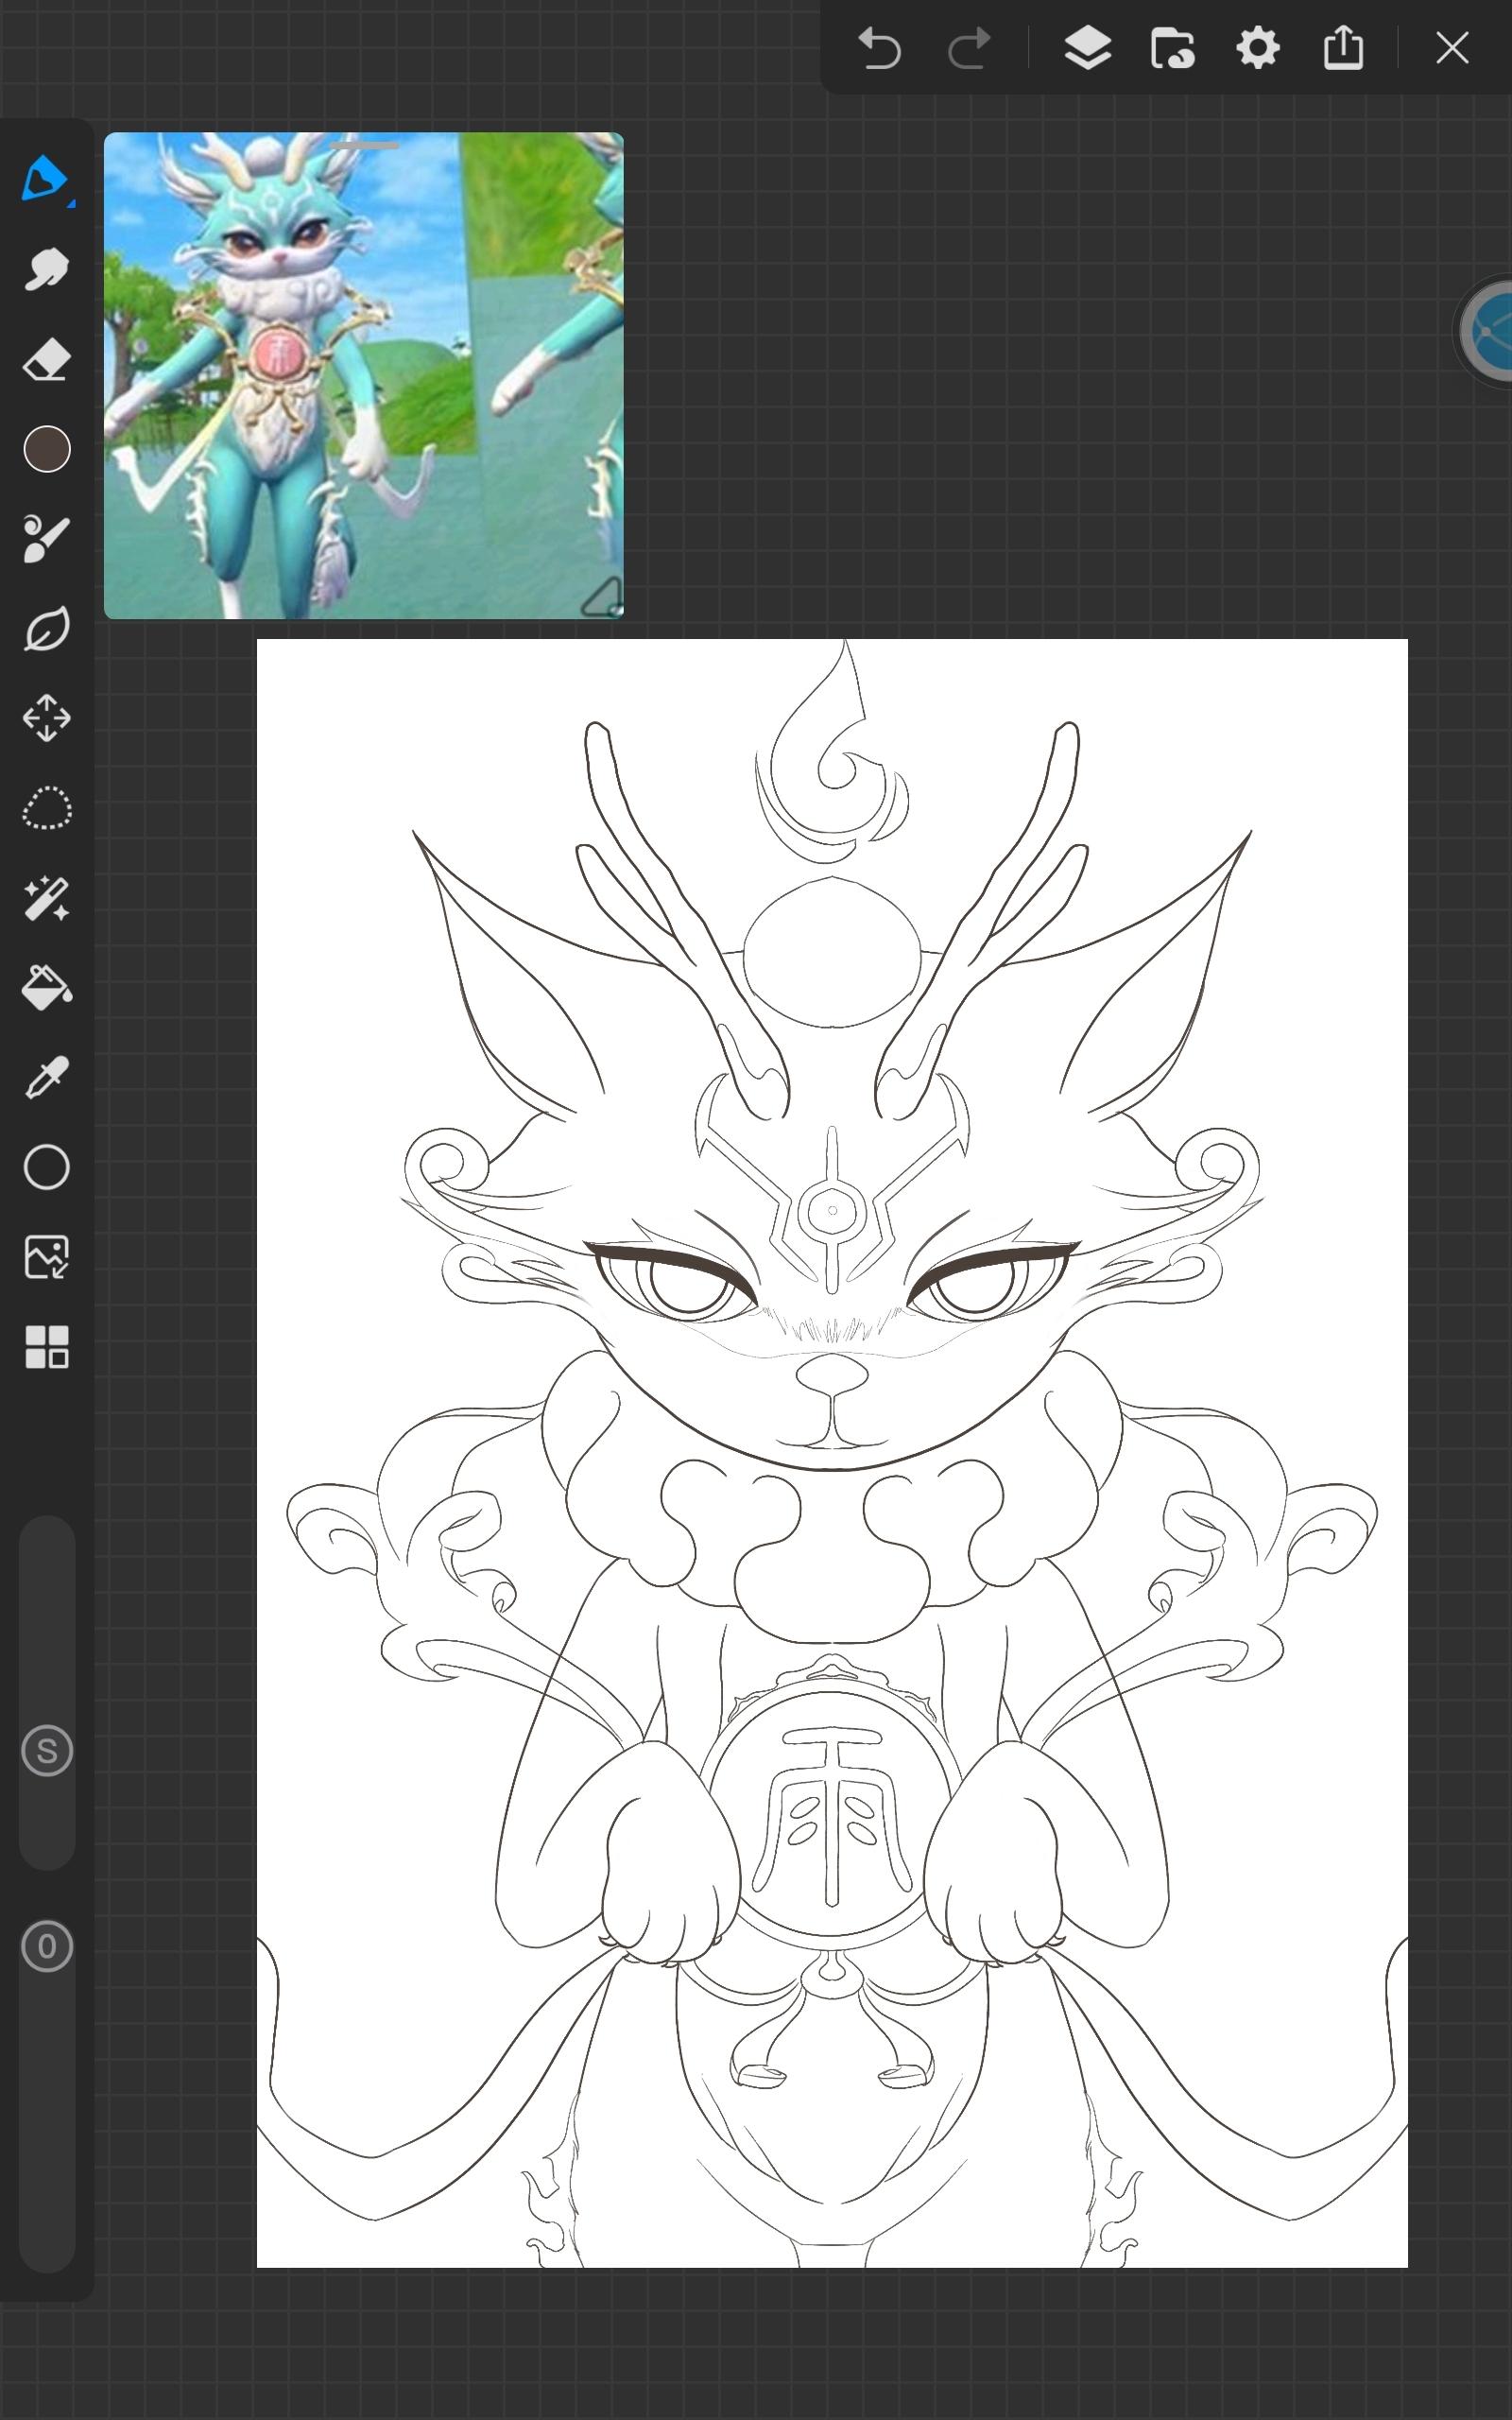
Task: Click the S brush size slider handle
Action: [47, 1751]
